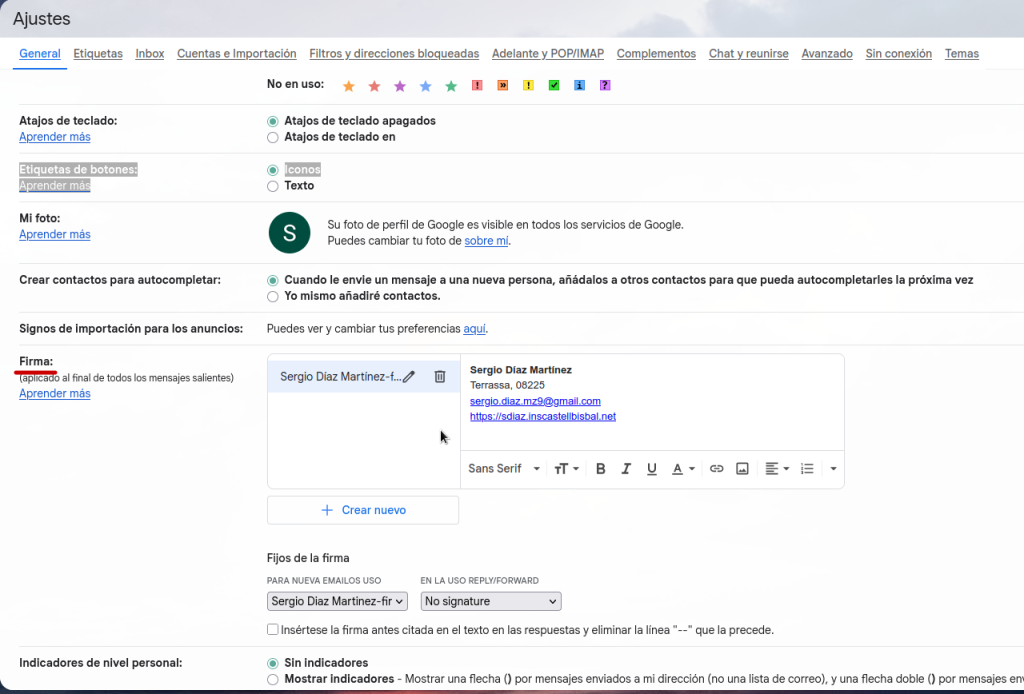Viewport: 1024px width, 694px height.
Task: Click the pencil icon to rename signature
Action: click(x=409, y=377)
